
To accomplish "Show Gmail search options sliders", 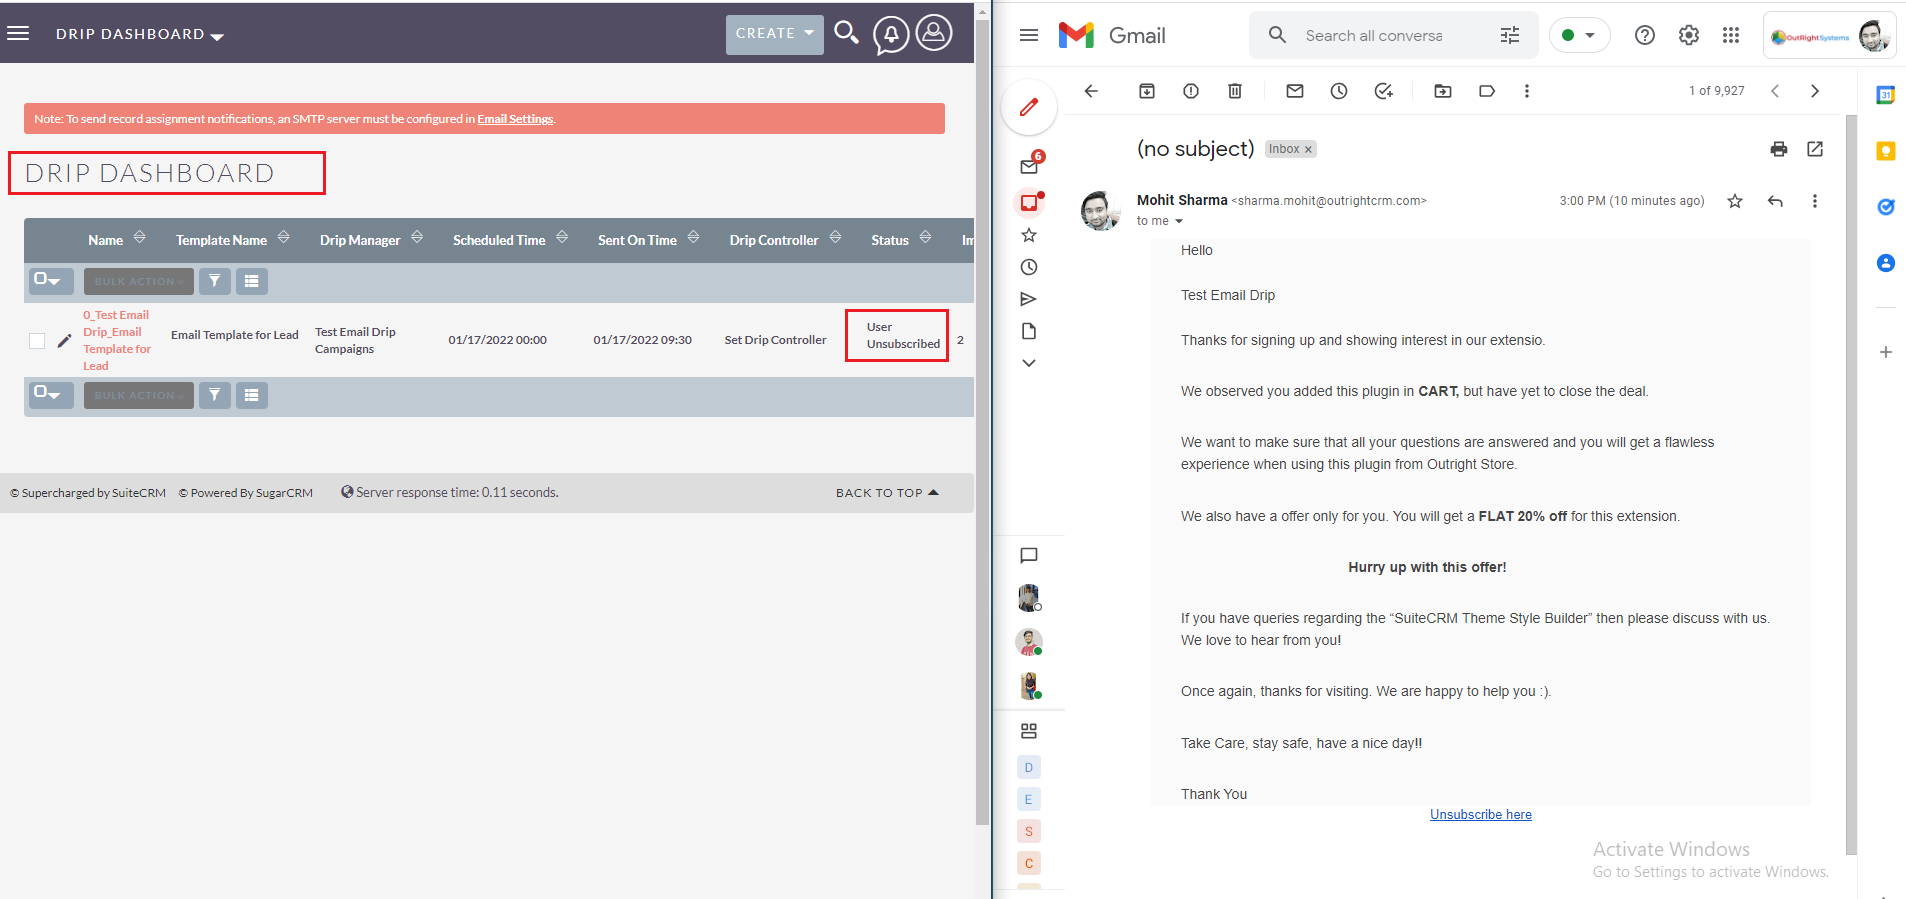I will (1510, 35).
